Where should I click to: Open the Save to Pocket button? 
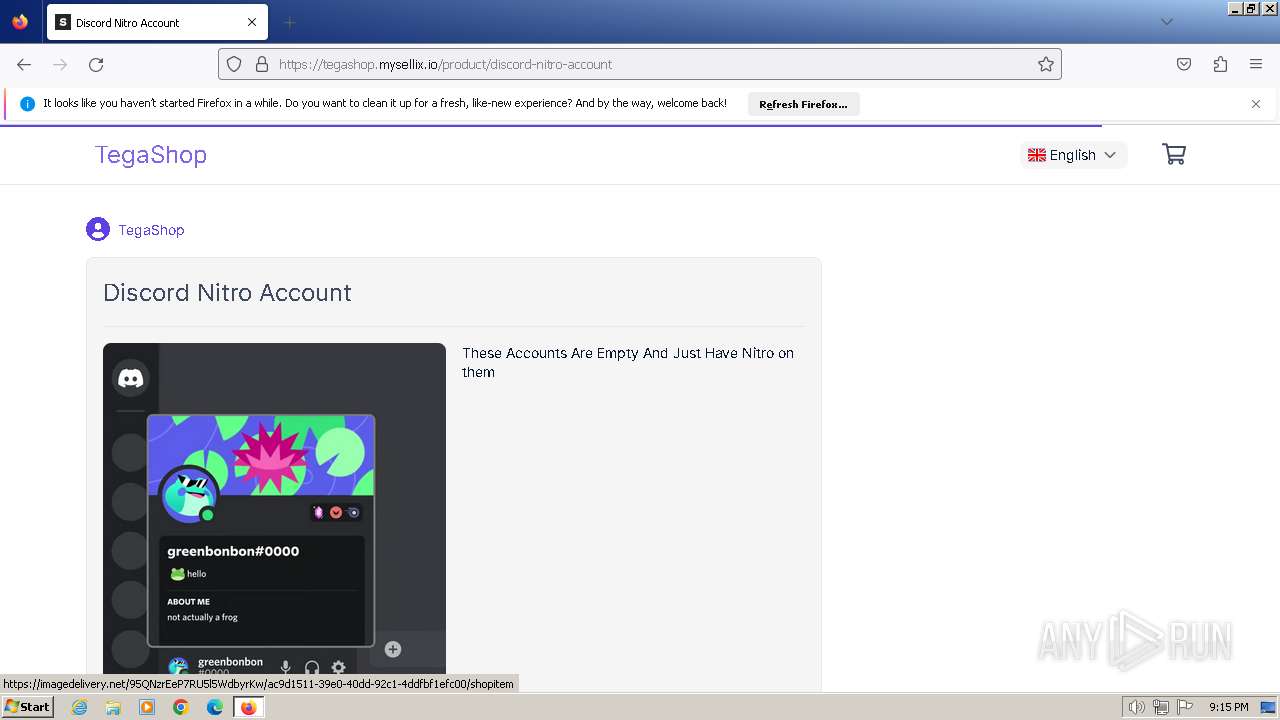point(1184,64)
